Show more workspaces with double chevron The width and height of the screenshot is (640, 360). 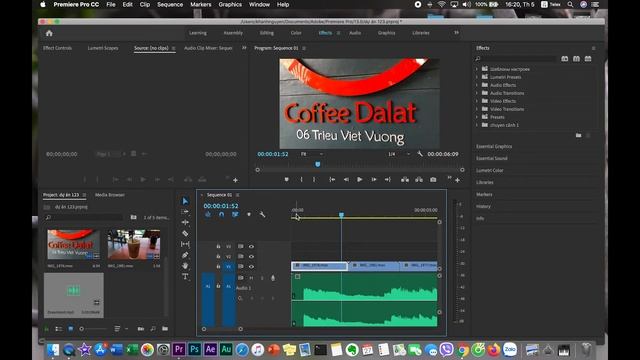coord(456,33)
